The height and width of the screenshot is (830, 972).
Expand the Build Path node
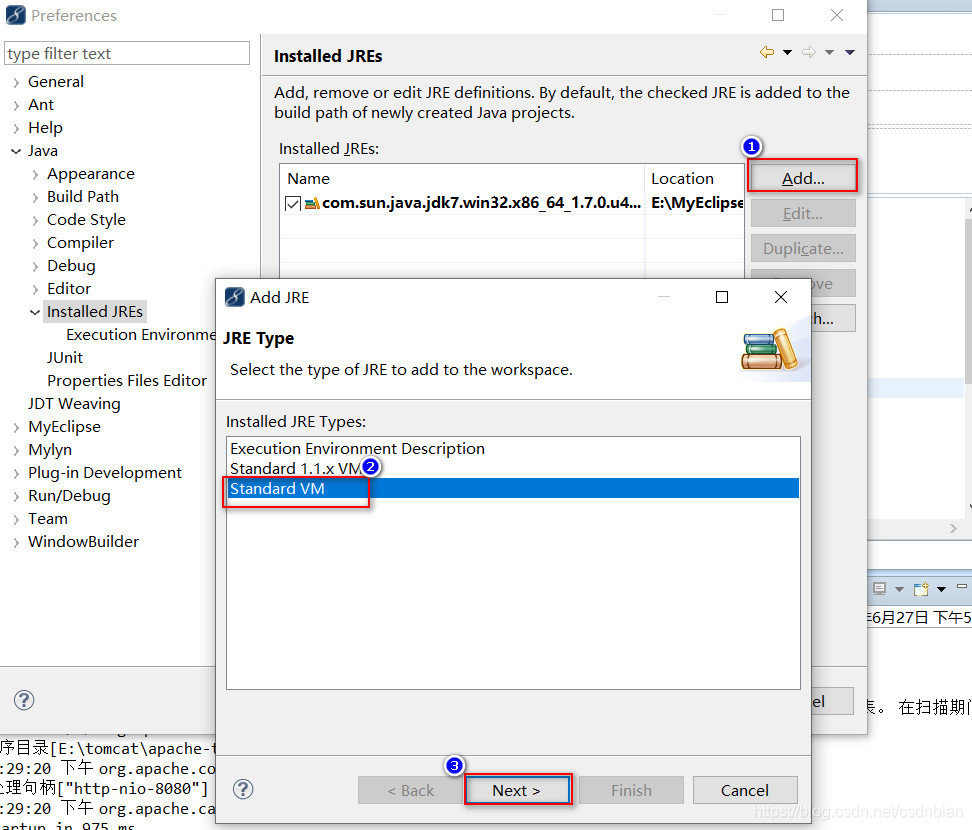coord(35,197)
